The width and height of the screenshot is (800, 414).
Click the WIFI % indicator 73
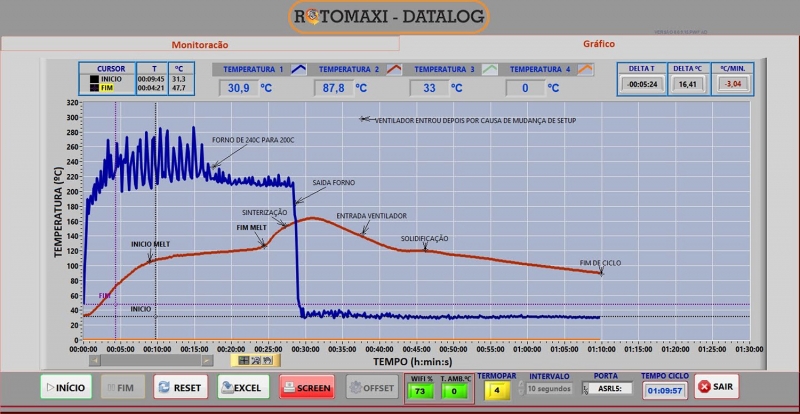423,391
